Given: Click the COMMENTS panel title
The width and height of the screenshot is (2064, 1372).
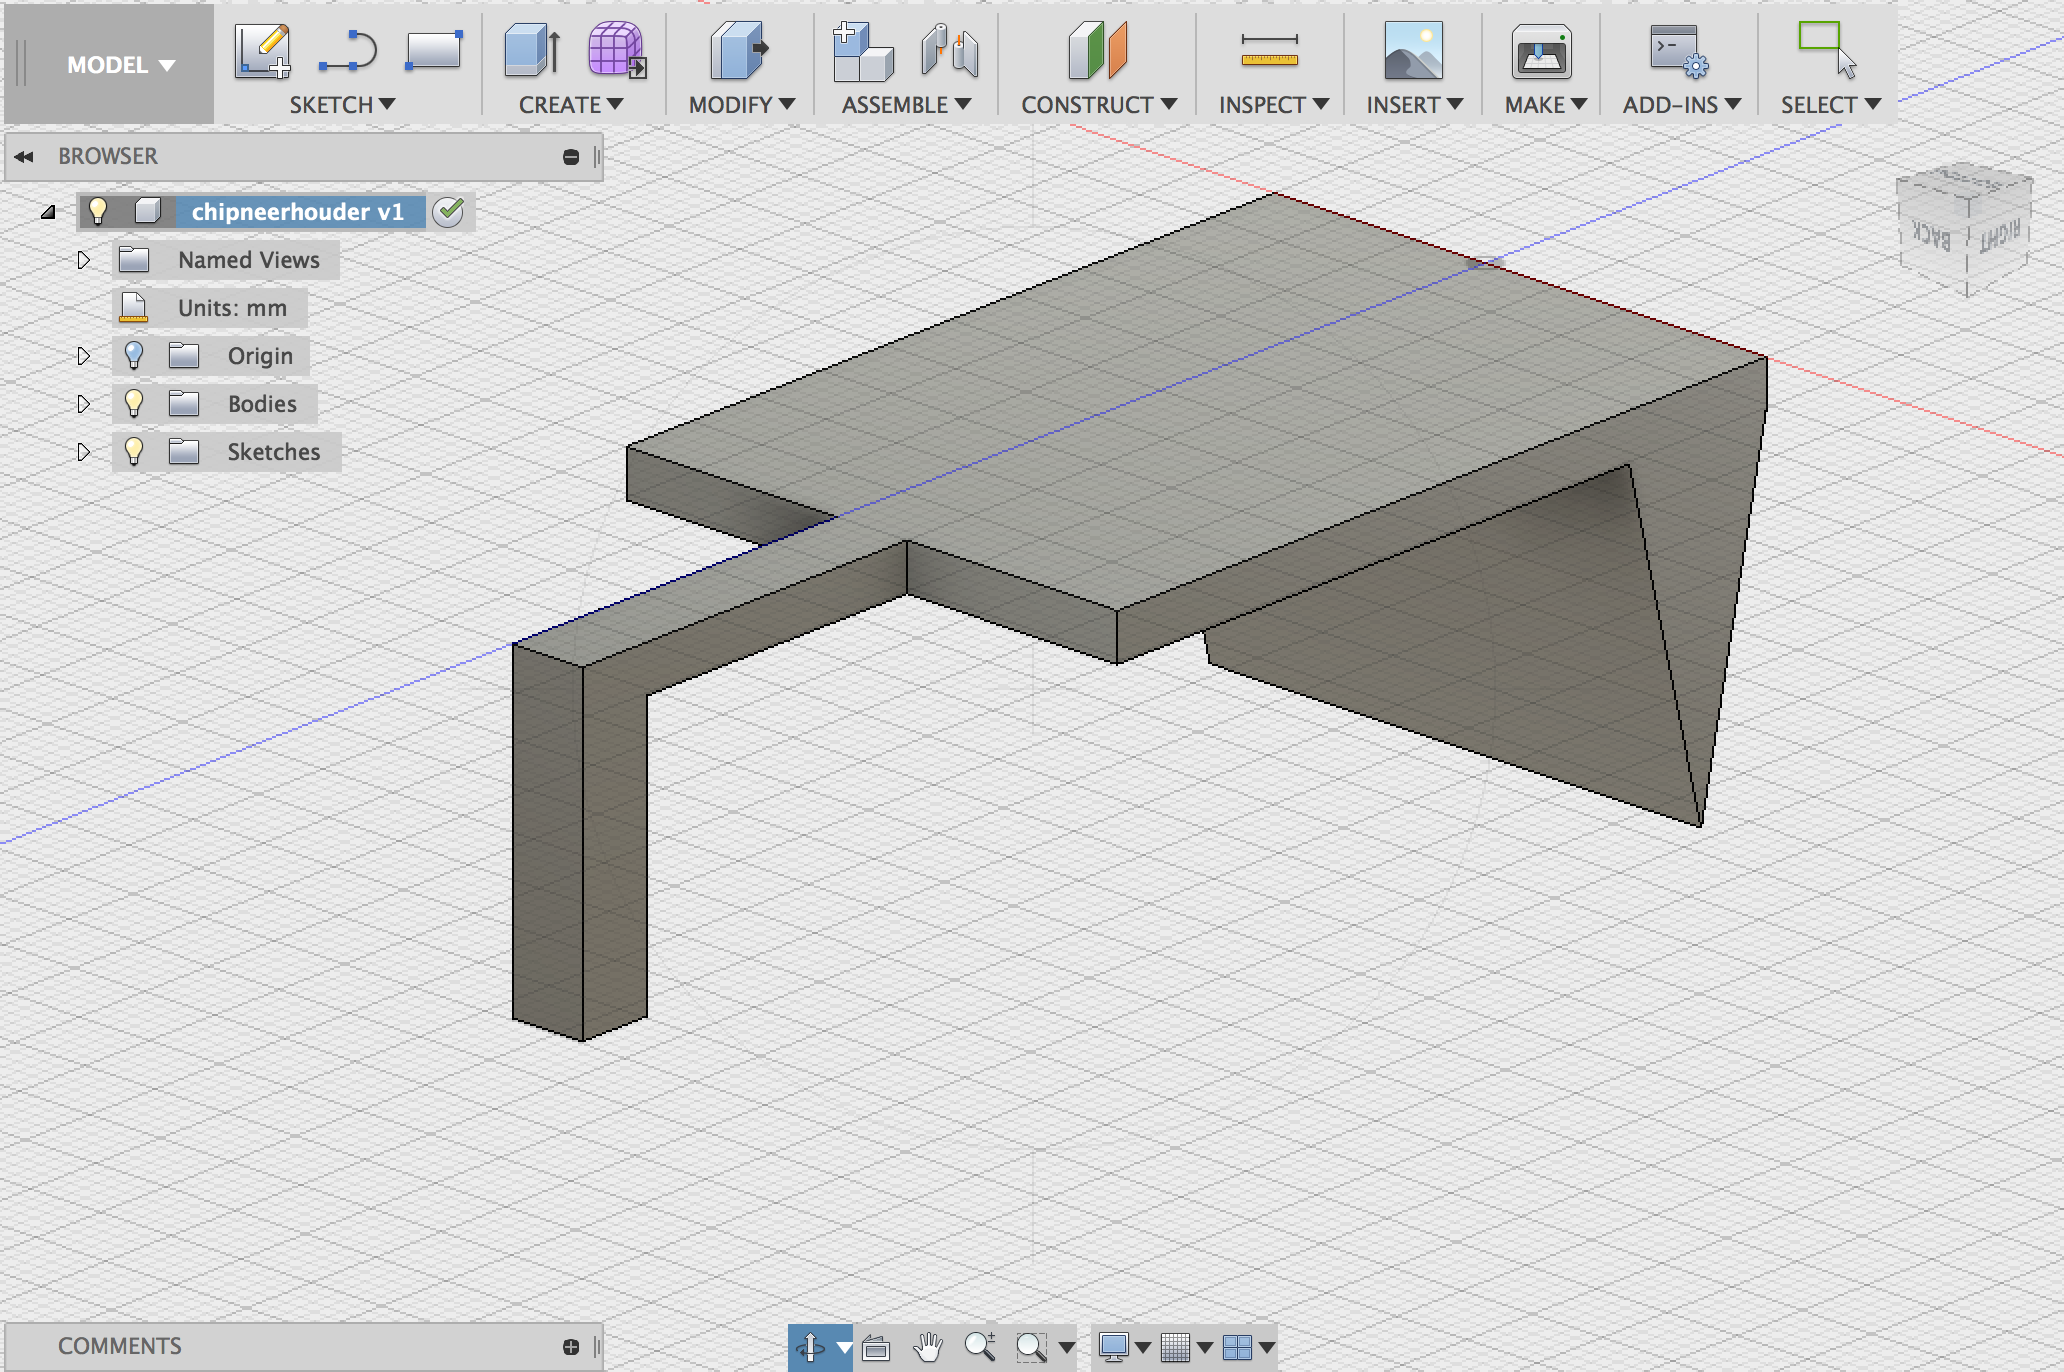Looking at the screenshot, I should (120, 1346).
